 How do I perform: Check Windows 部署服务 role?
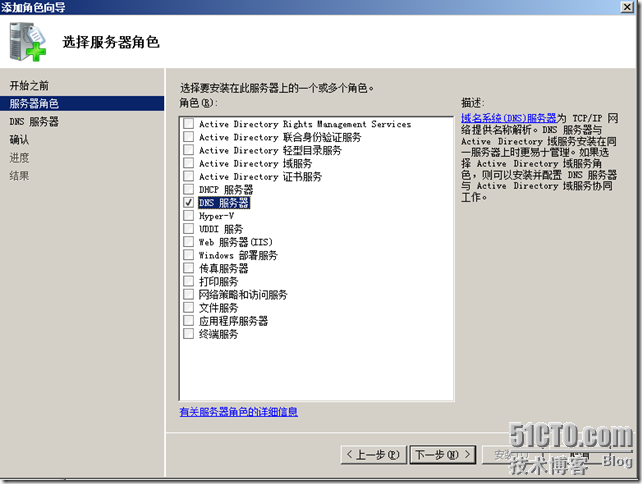click(188, 254)
